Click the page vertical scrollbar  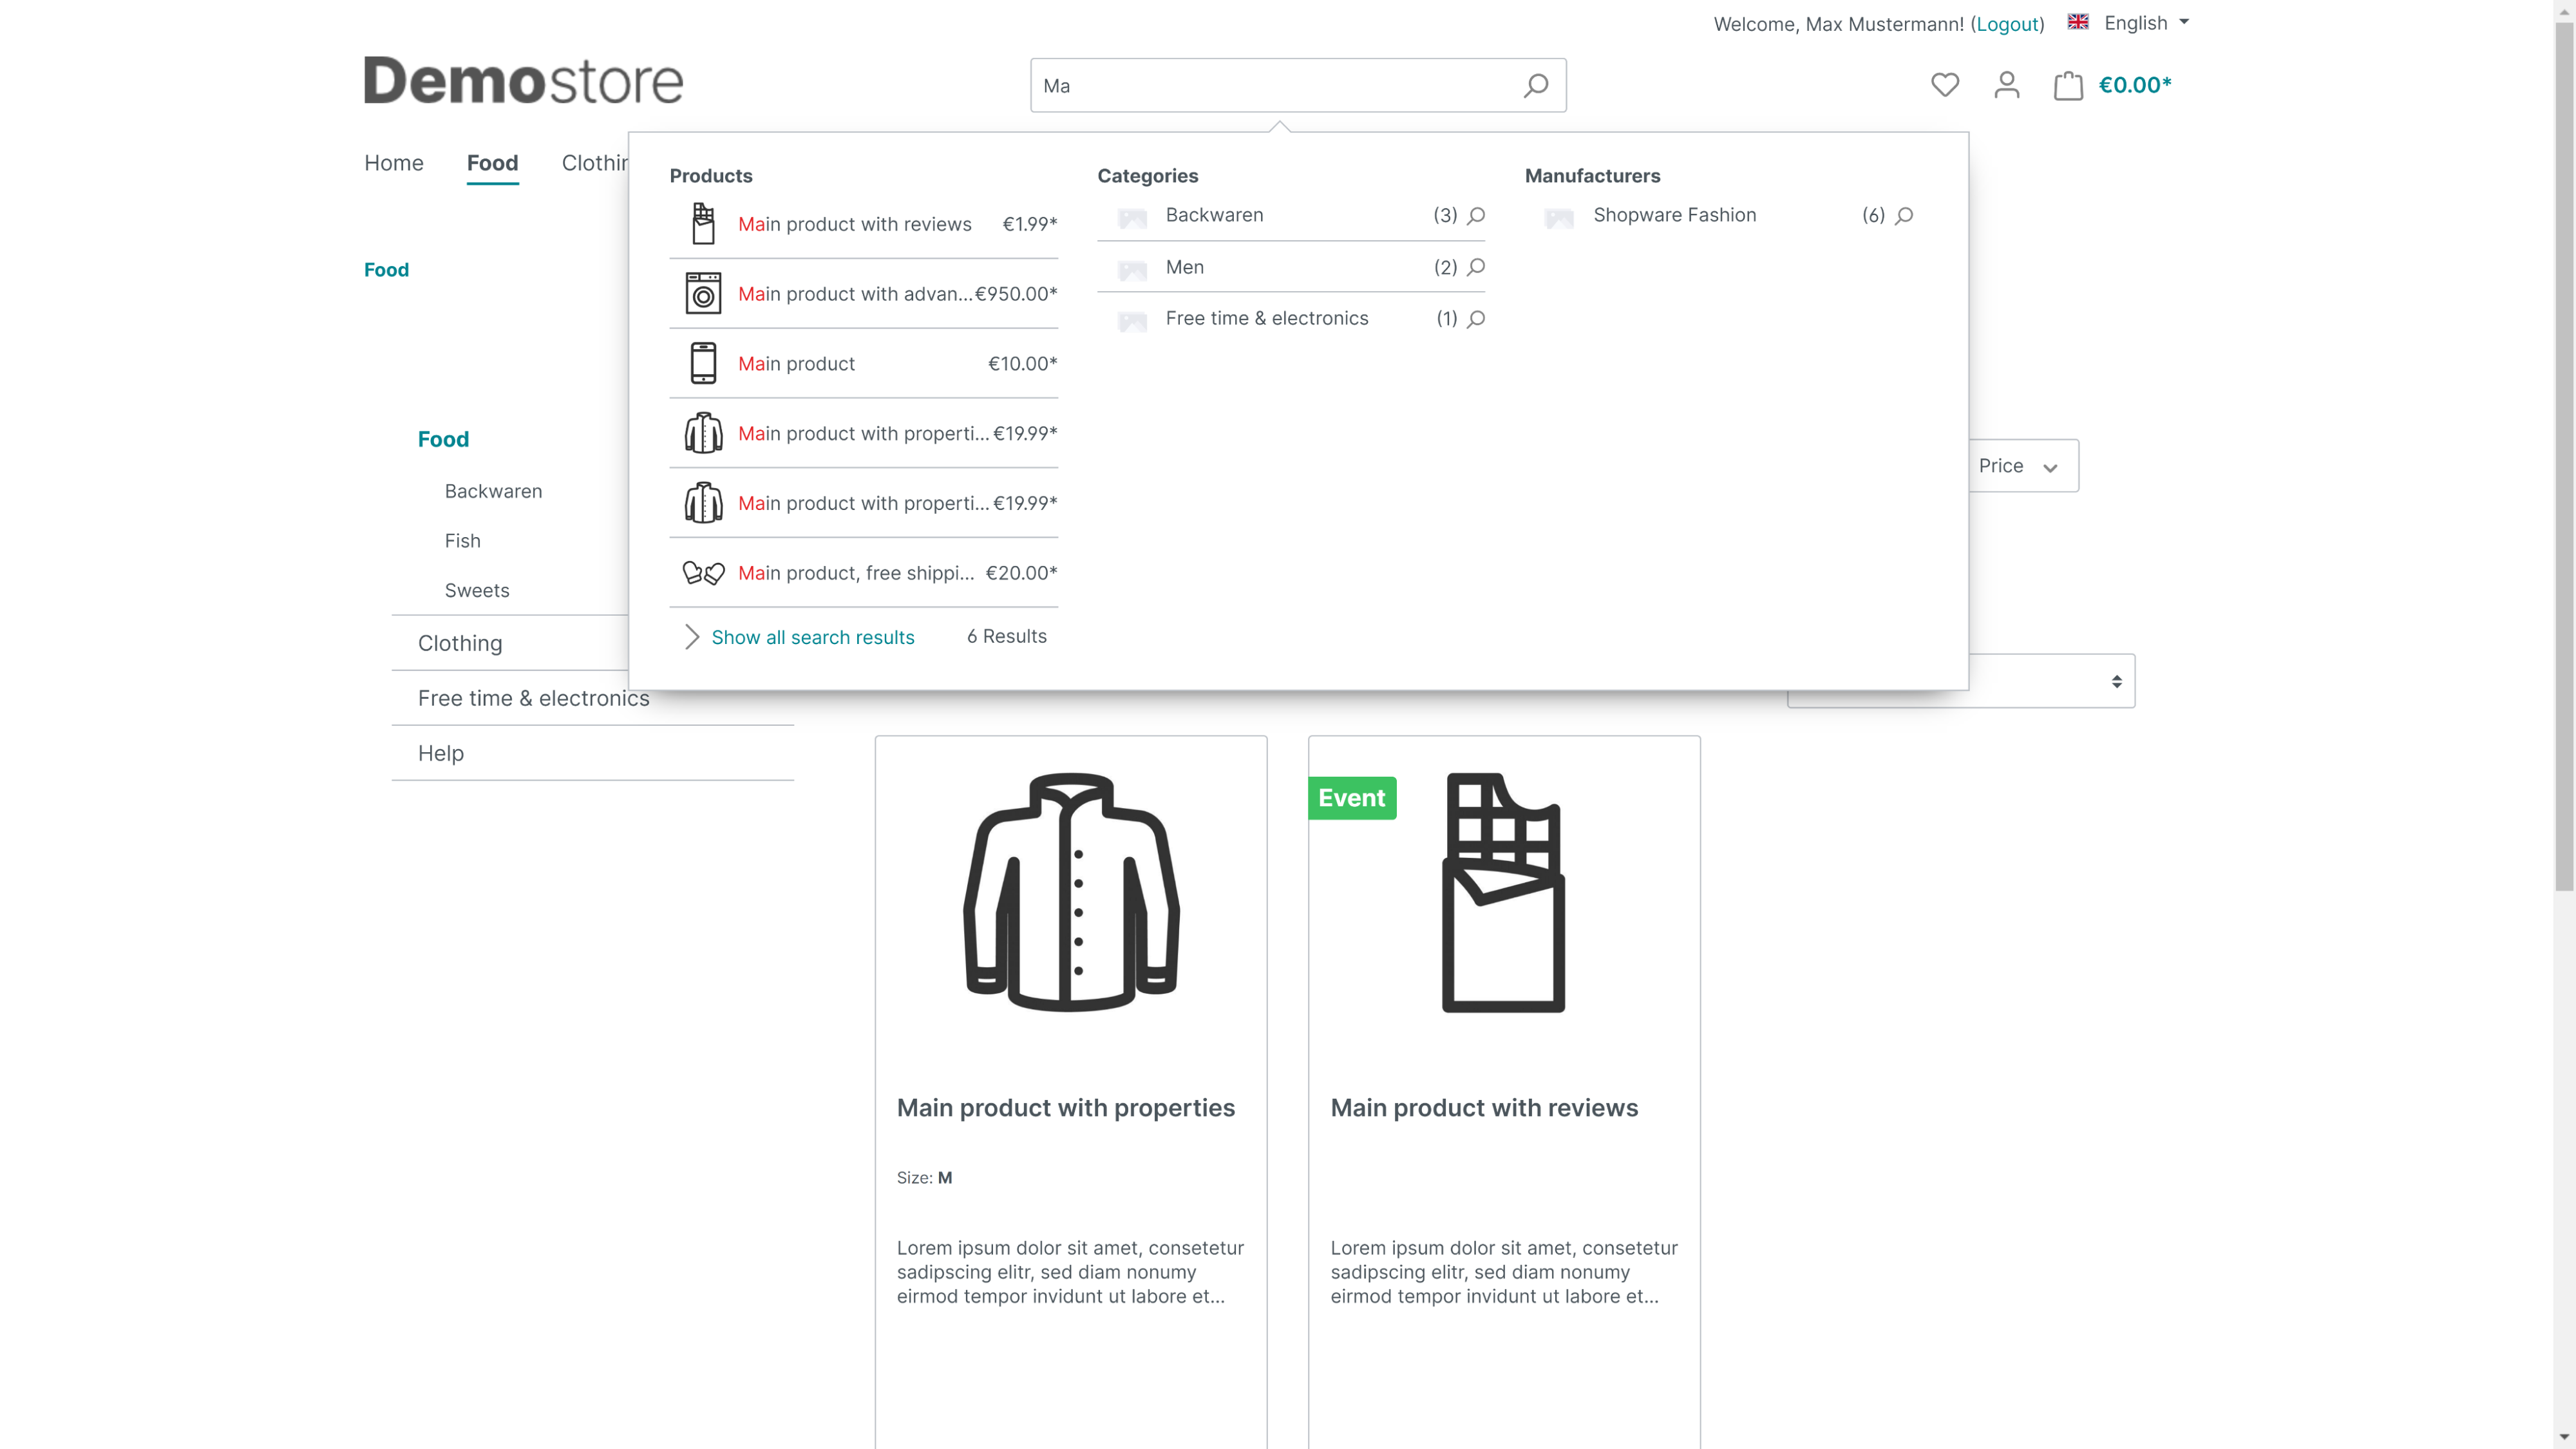point(2563,455)
